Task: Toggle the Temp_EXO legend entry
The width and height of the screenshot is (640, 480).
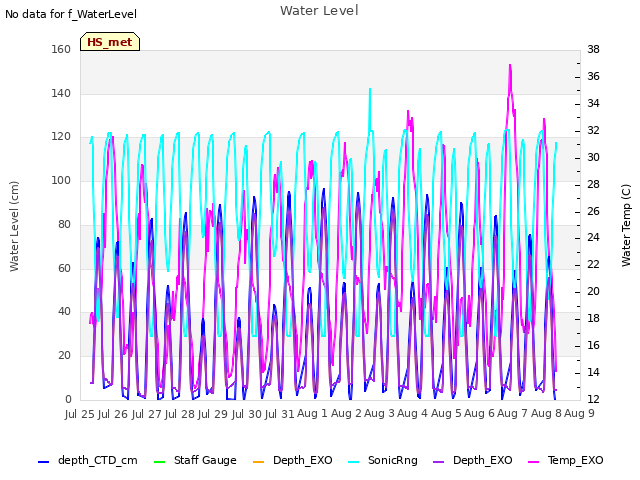Action: pyautogui.click(x=566, y=460)
